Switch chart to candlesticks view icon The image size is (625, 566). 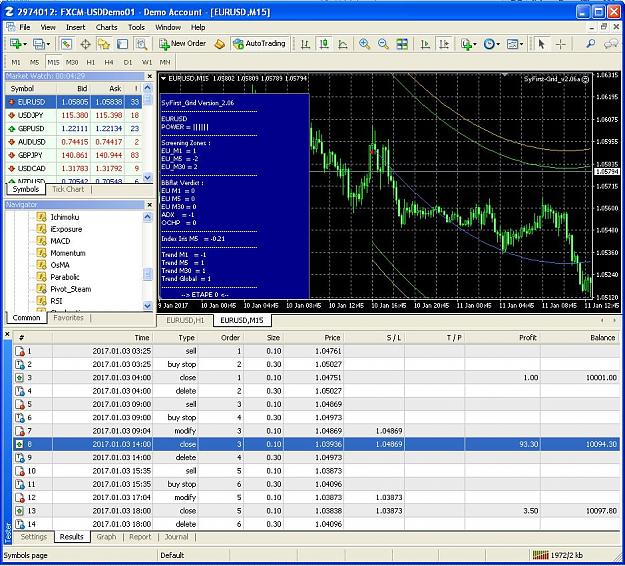coord(324,44)
